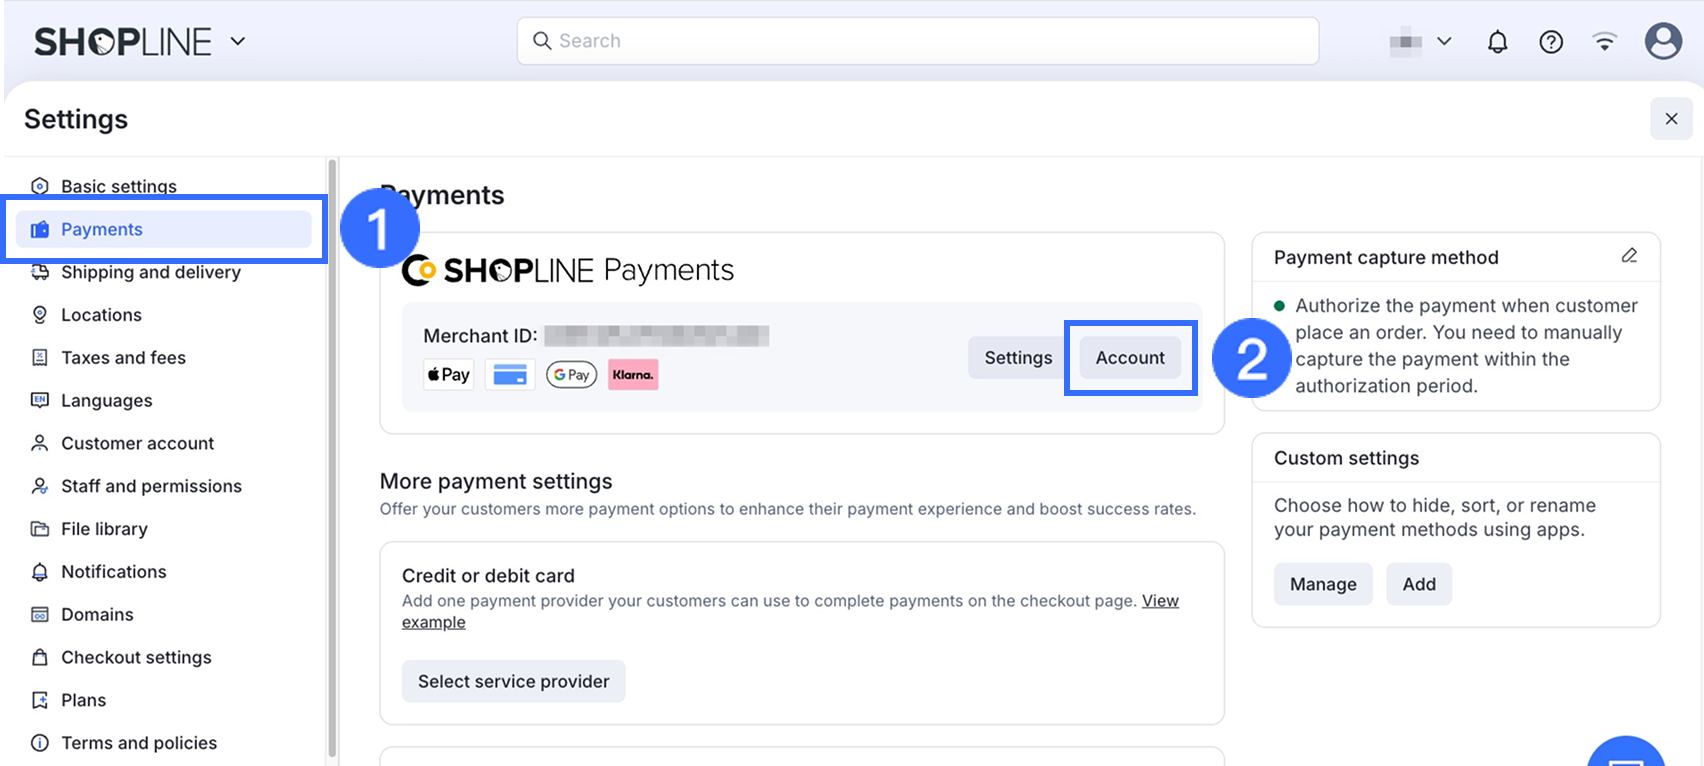Click the notifications bell icon
Screen dimensions: 1704x766
tap(1497, 42)
